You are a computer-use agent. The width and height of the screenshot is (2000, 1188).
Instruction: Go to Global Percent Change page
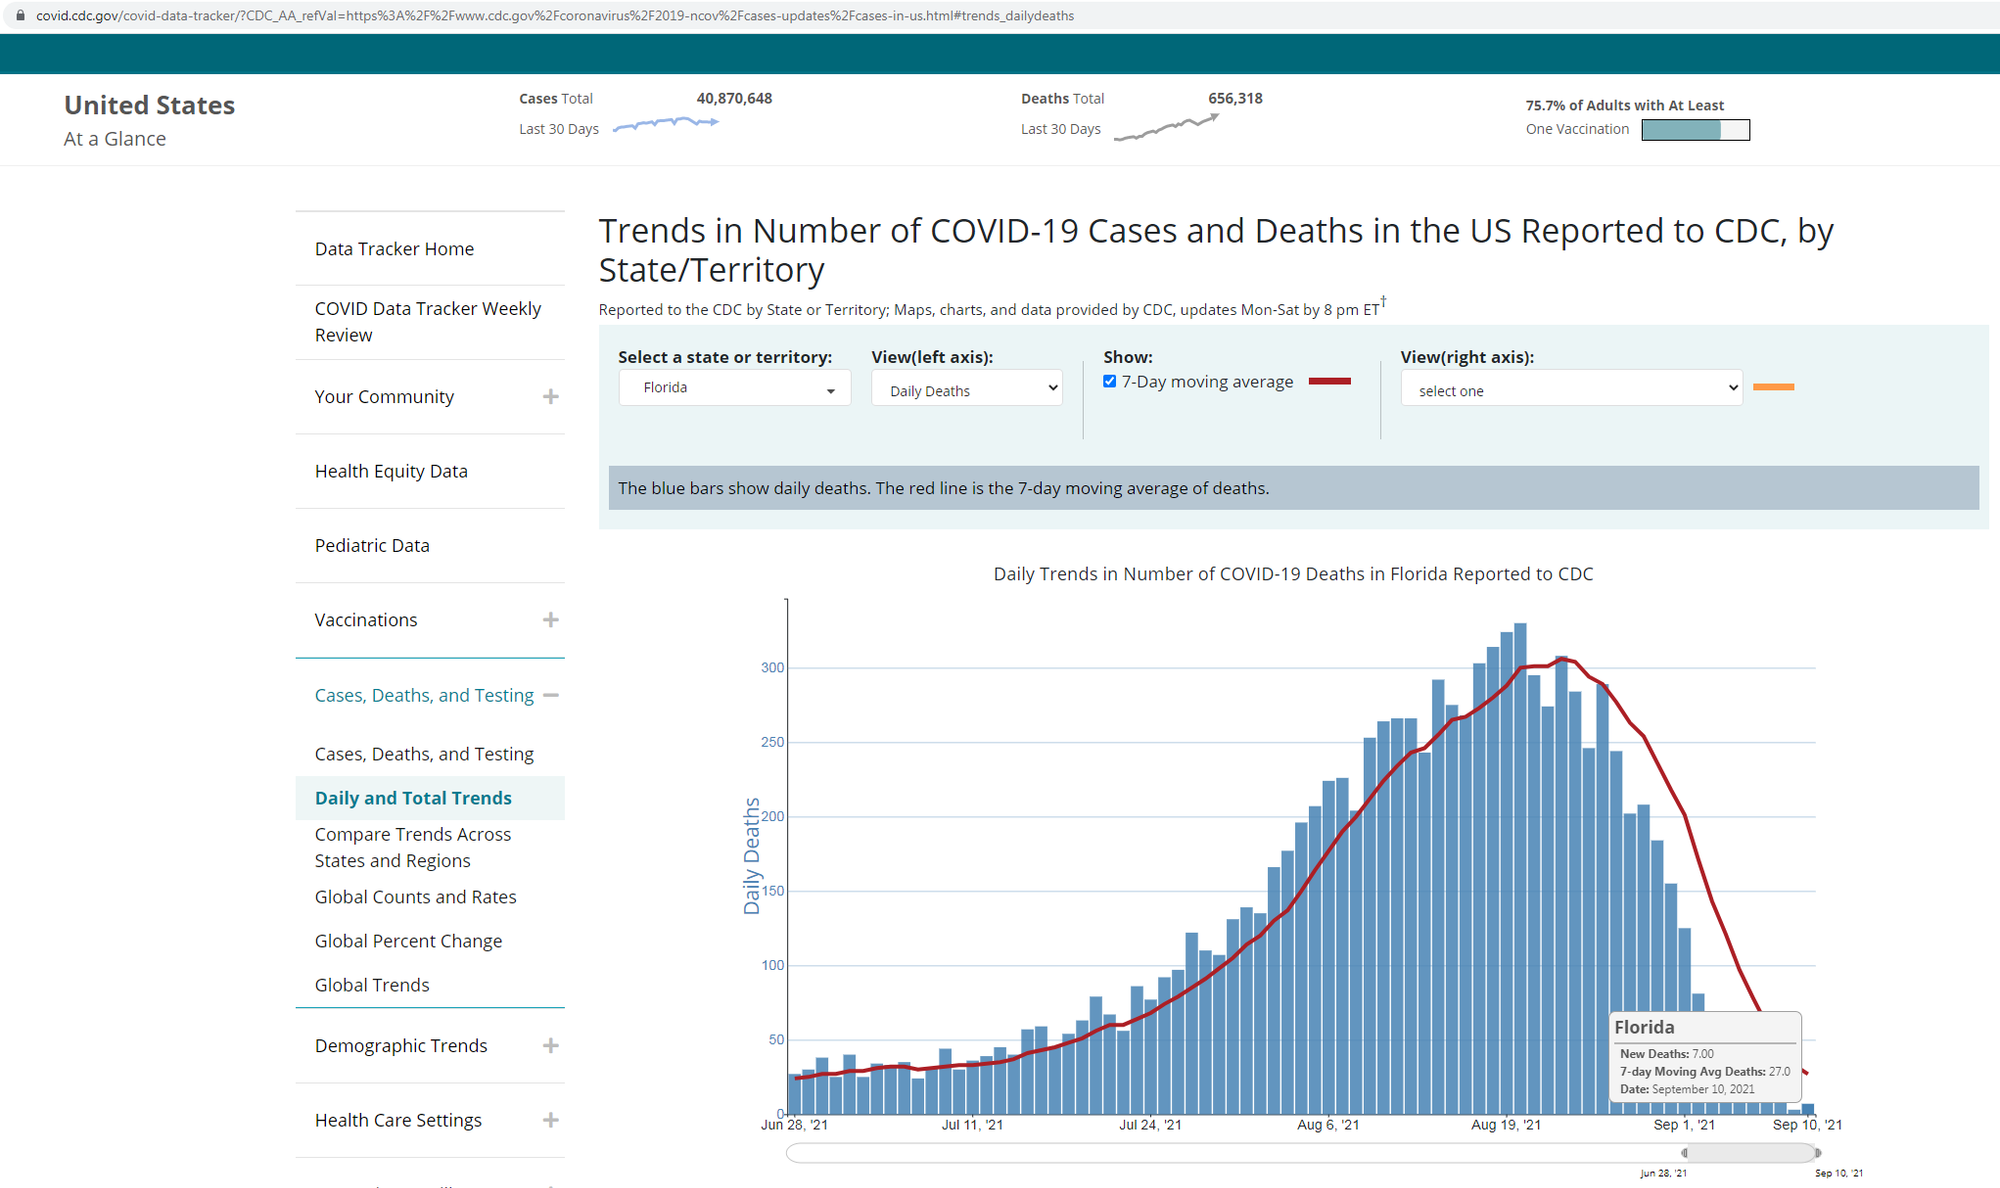(408, 941)
